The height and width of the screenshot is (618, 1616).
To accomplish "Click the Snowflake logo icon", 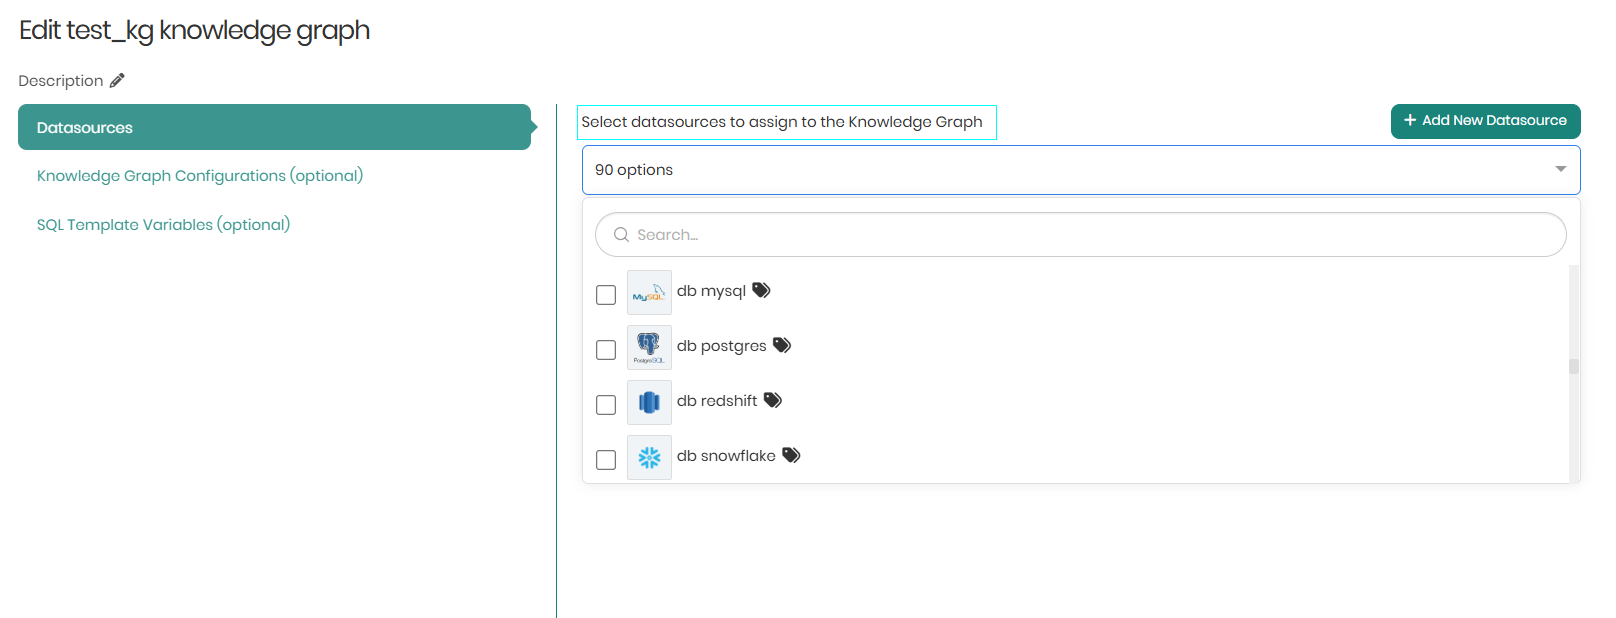I will click(x=649, y=457).
